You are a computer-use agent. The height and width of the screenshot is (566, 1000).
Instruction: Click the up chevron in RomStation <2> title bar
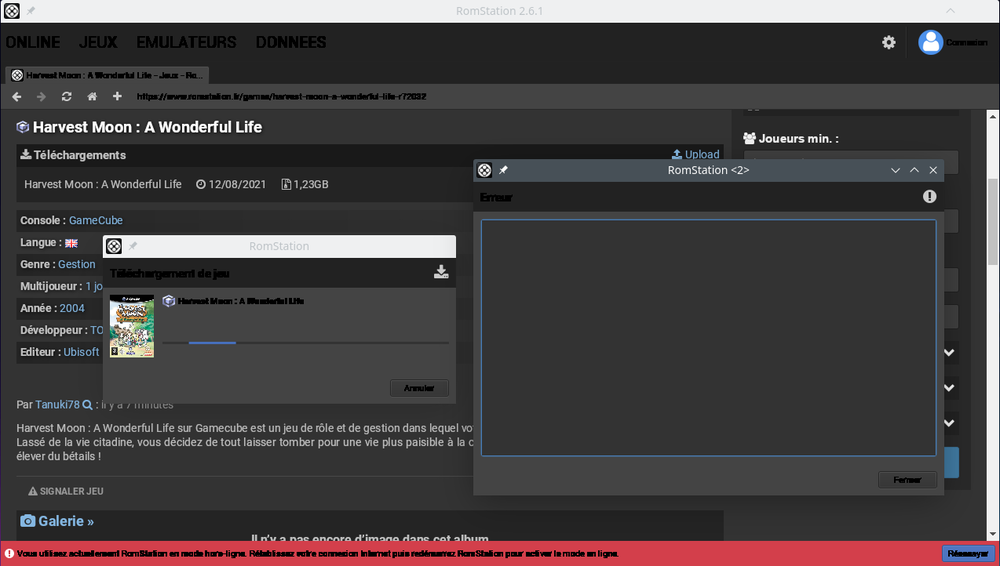[x=914, y=170]
